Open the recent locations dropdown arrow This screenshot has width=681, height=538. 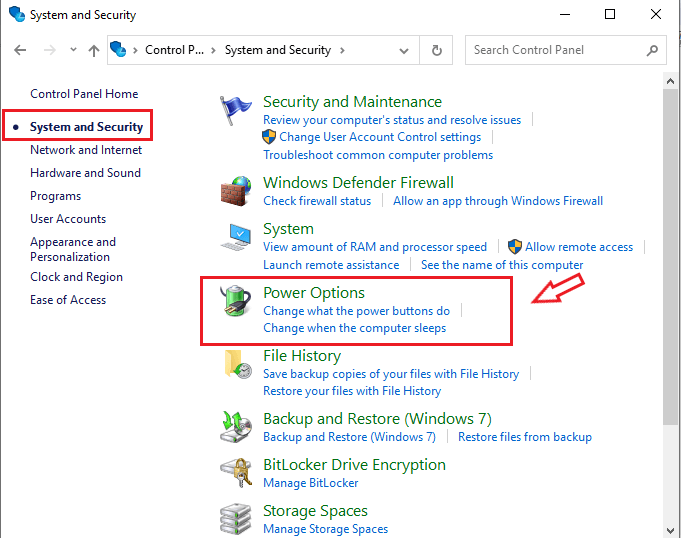[73, 50]
